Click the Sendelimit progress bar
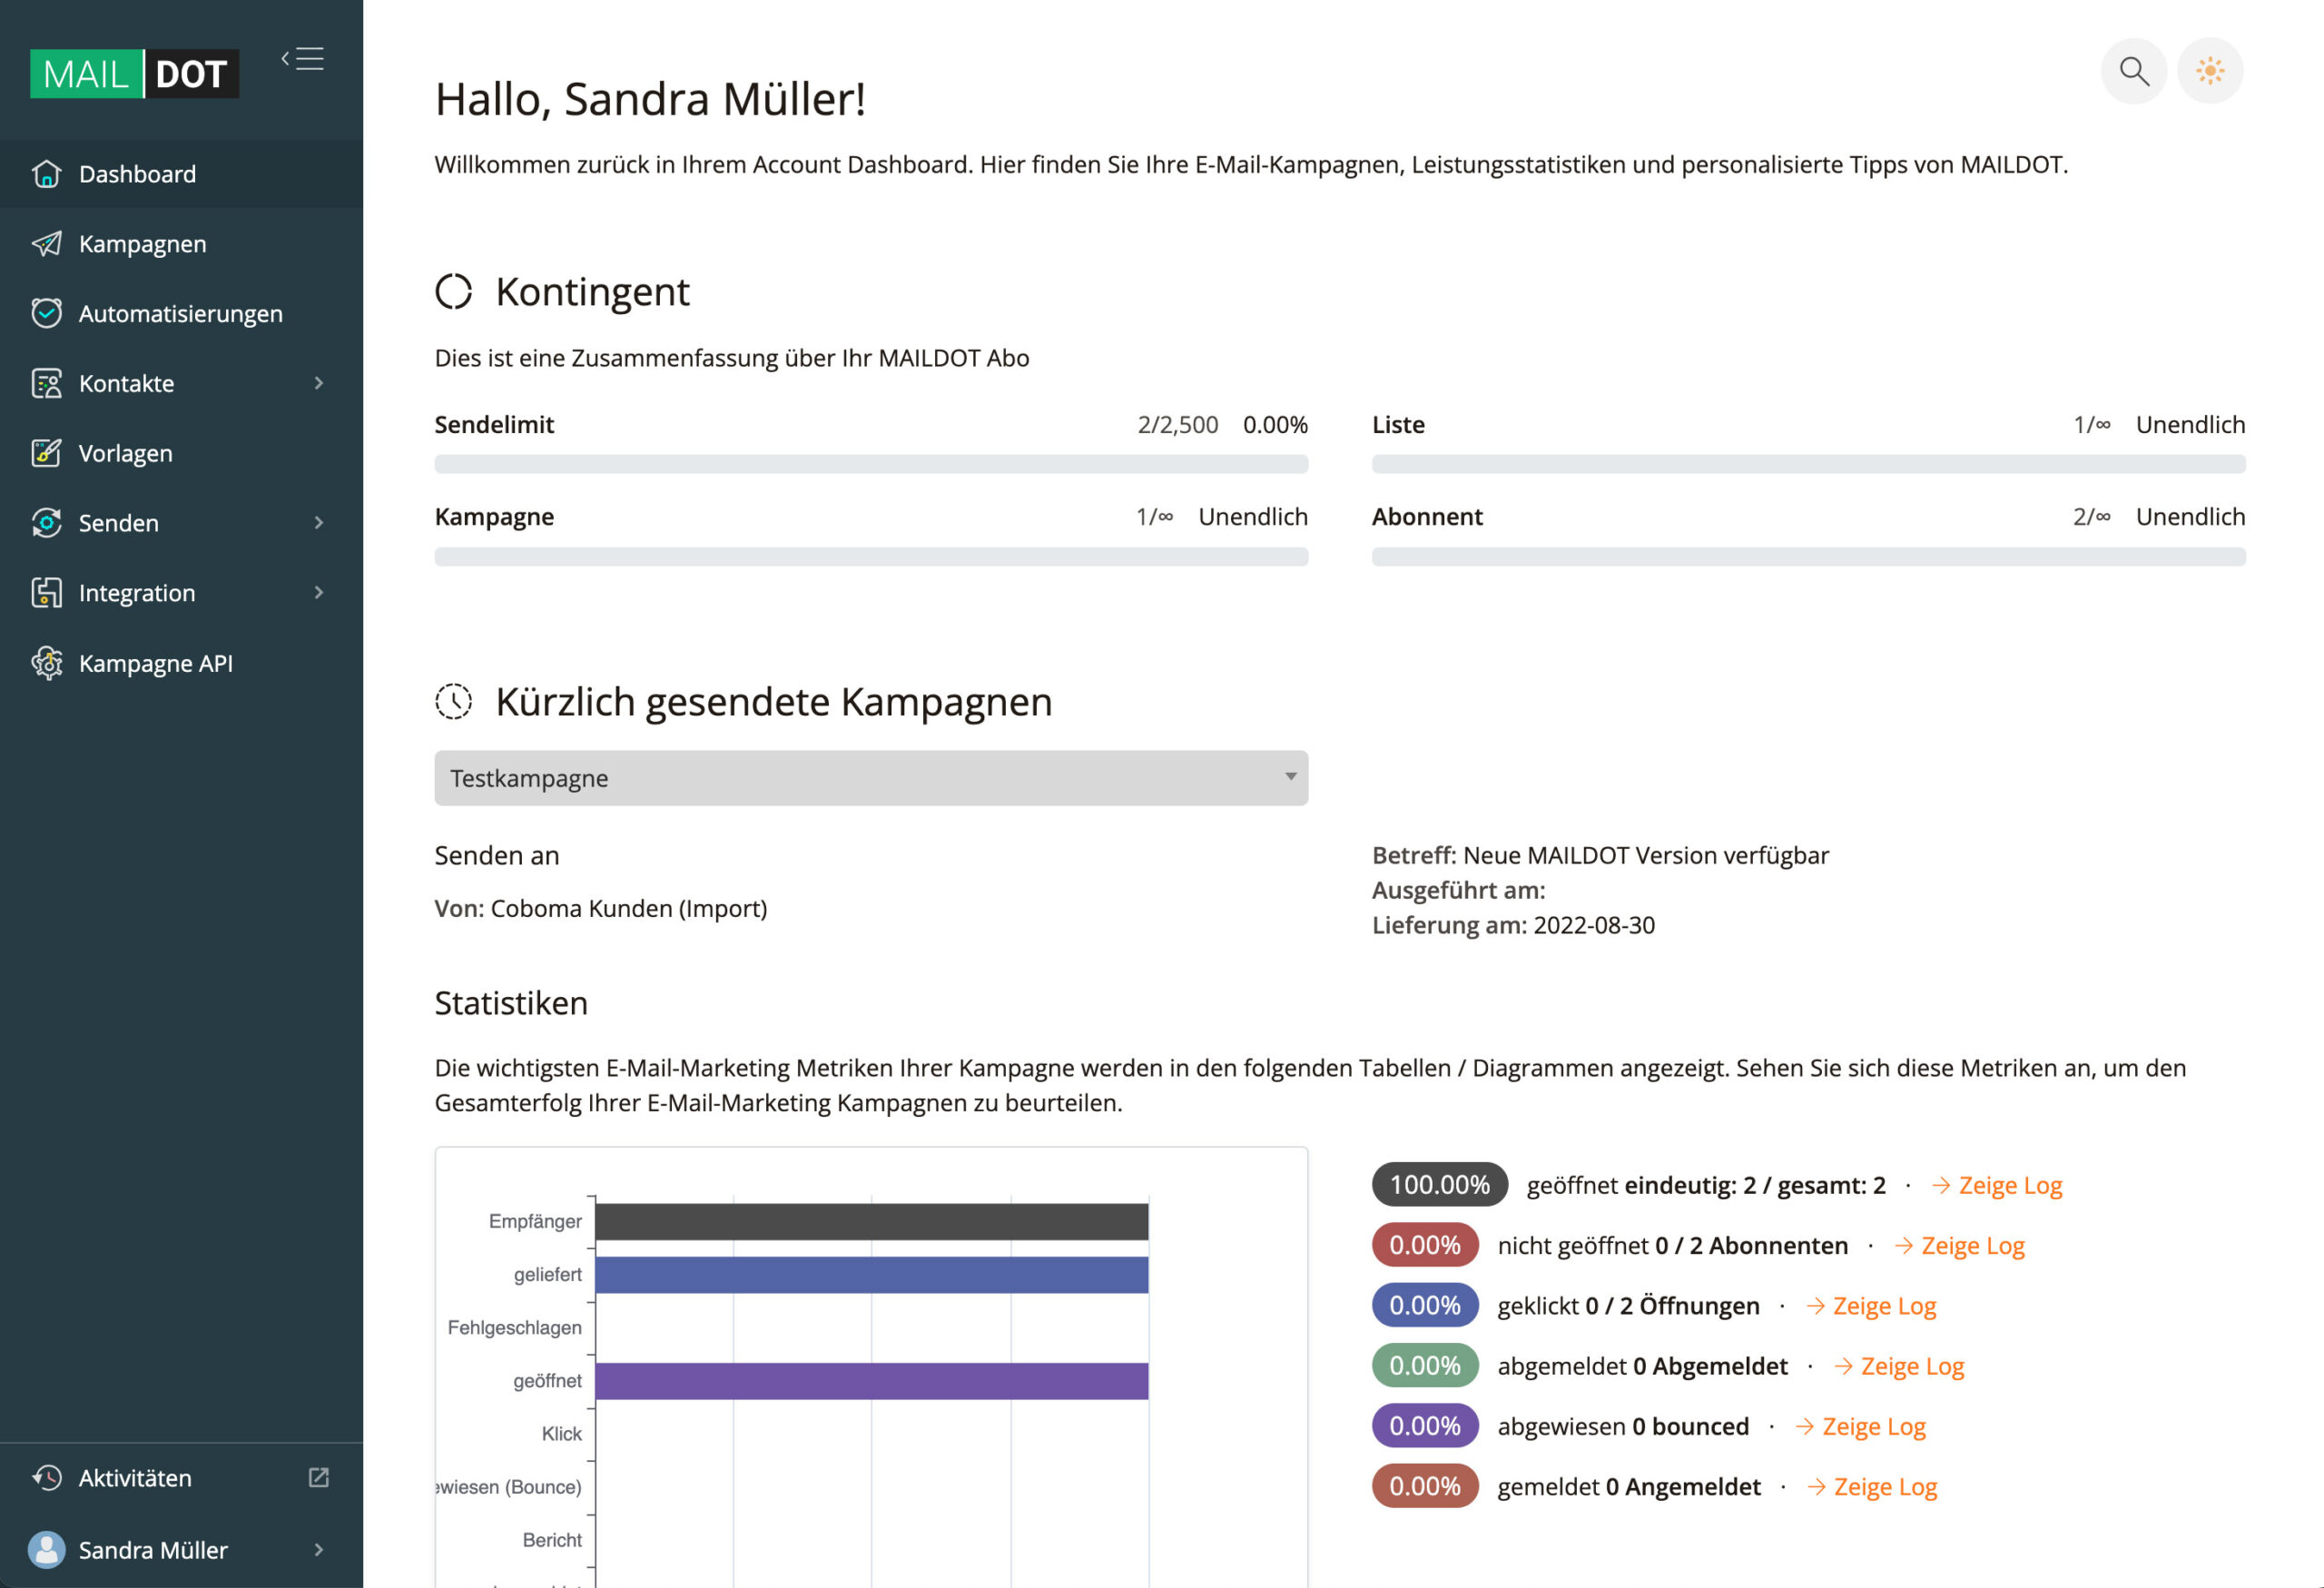This screenshot has height=1588, width=2324. pos(870,464)
